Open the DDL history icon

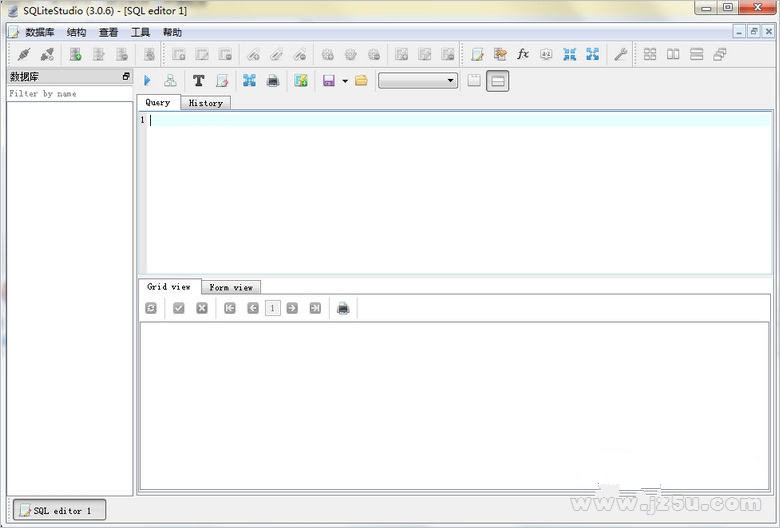click(500, 54)
